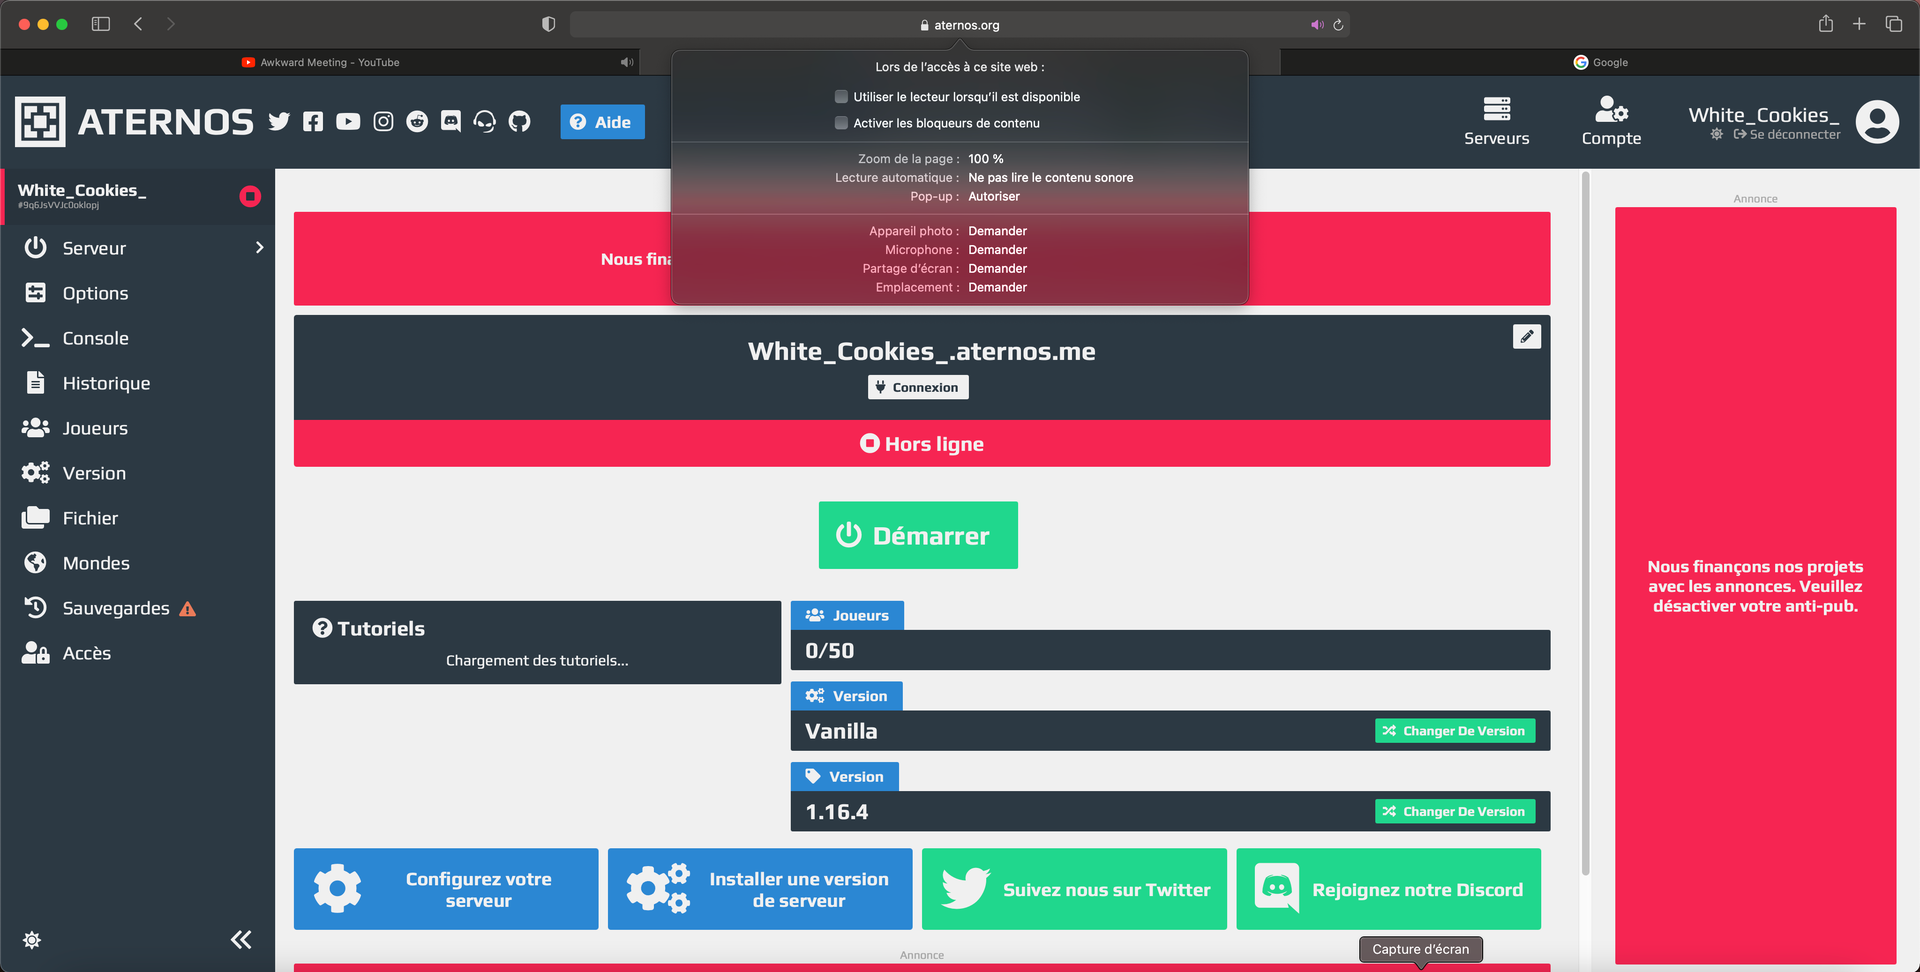Collapse the sidebar with double chevron

(241, 940)
